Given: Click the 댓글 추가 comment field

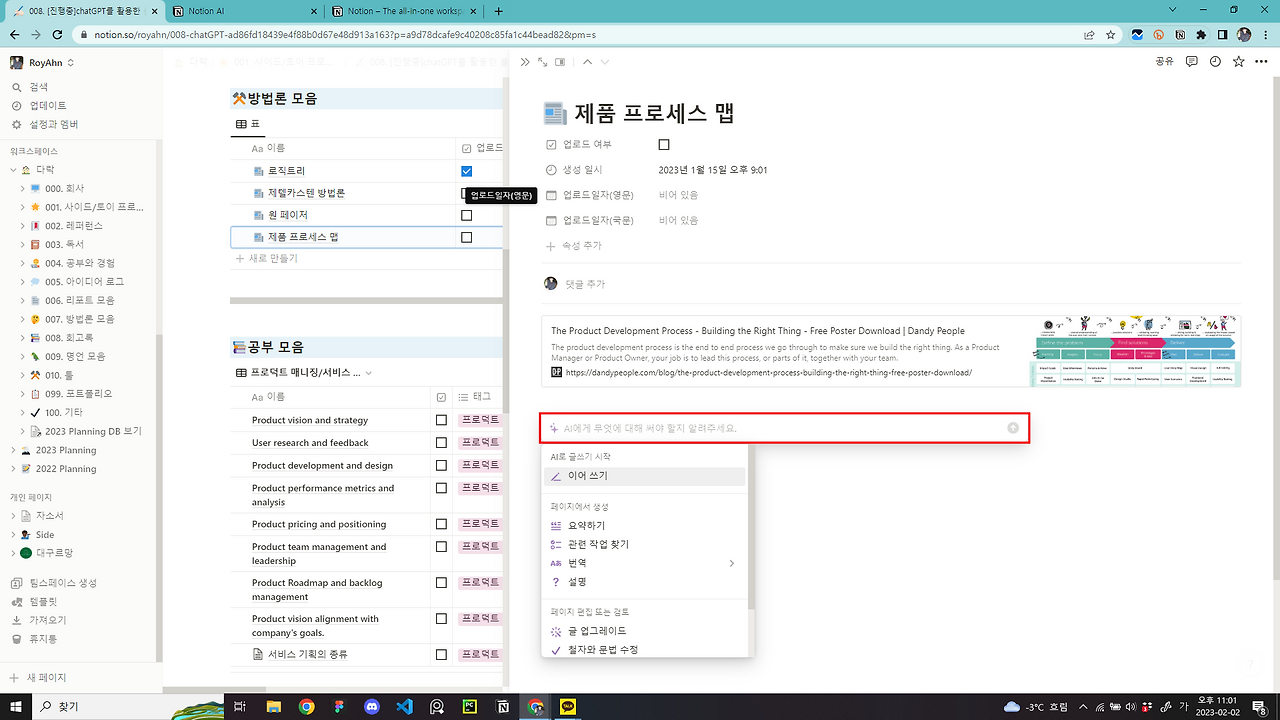Looking at the screenshot, I should pos(585,284).
